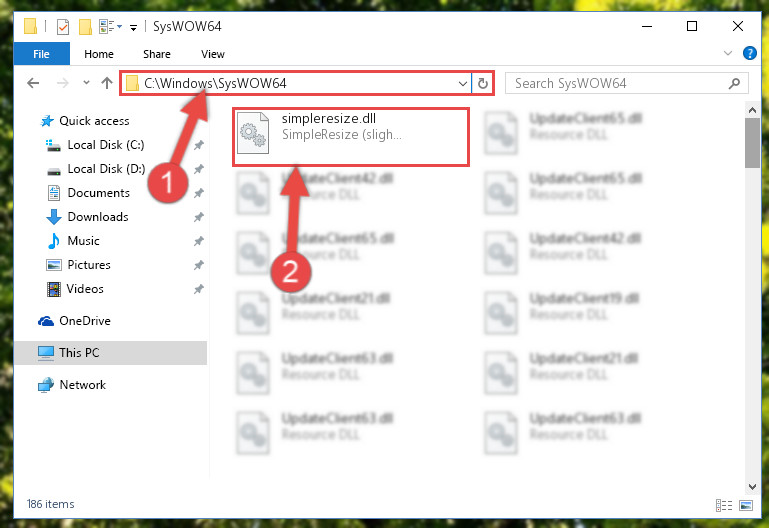The width and height of the screenshot is (769, 528).
Task: Click the folder icon in the address bar
Action: [132, 83]
